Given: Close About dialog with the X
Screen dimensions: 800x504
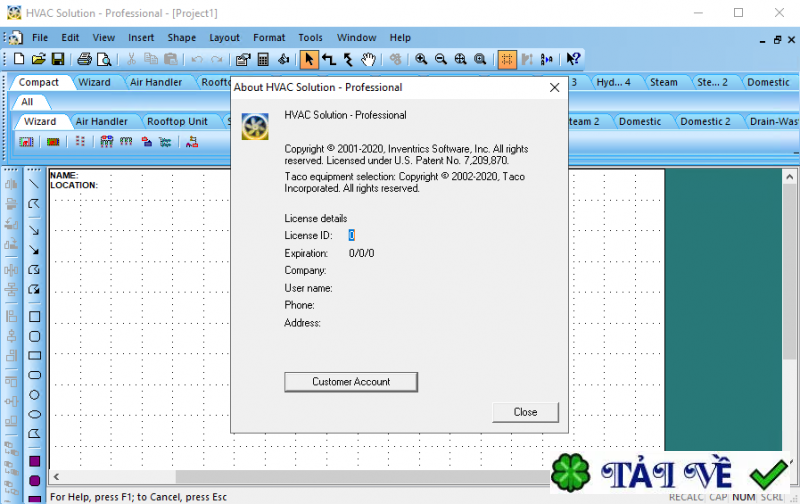Looking at the screenshot, I should point(555,88).
